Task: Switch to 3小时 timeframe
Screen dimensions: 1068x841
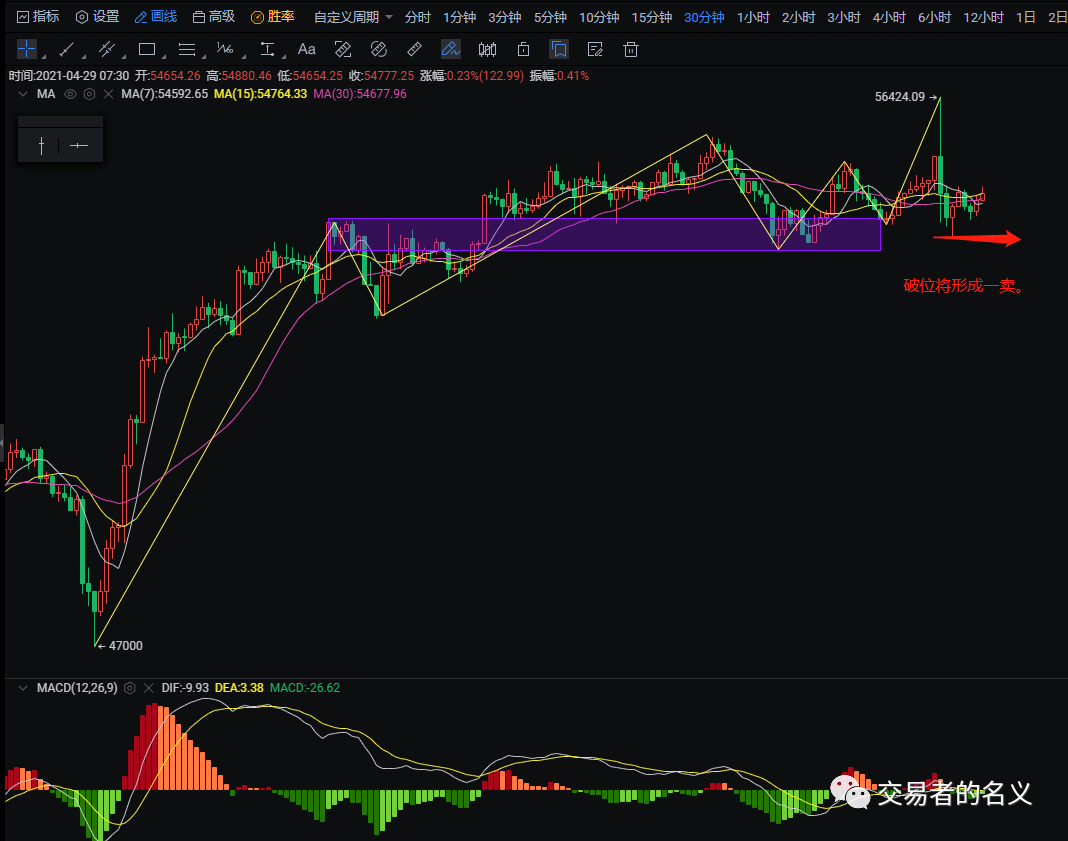Action: (x=844, y=17)
